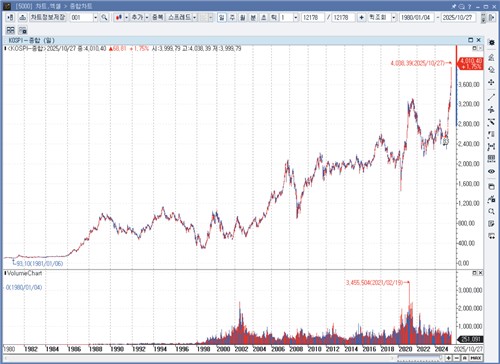The height and width of the screenshot is (364, 500).
Task: Click the grid table icon in right sidebar
Action: click(x=491, y=159)
